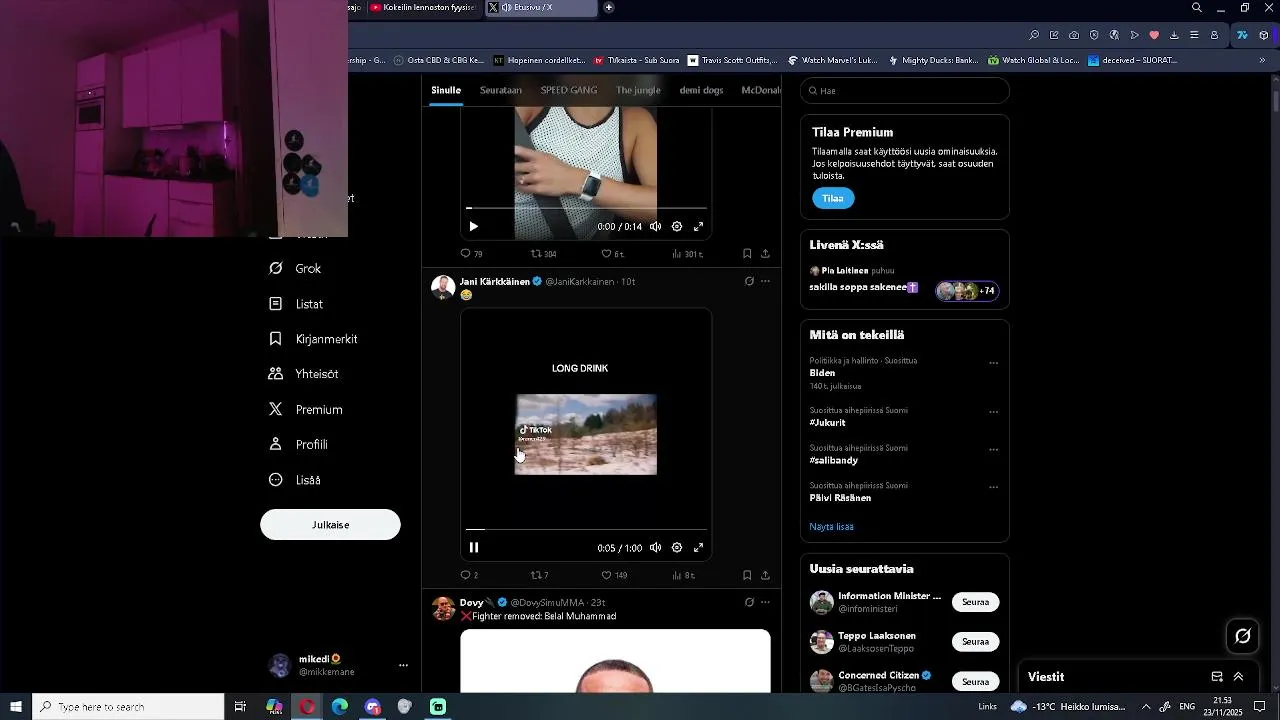Like Jani Kärkkäinen's post with 149 likes
The image size is (1280, 720).
pos(614,576)
